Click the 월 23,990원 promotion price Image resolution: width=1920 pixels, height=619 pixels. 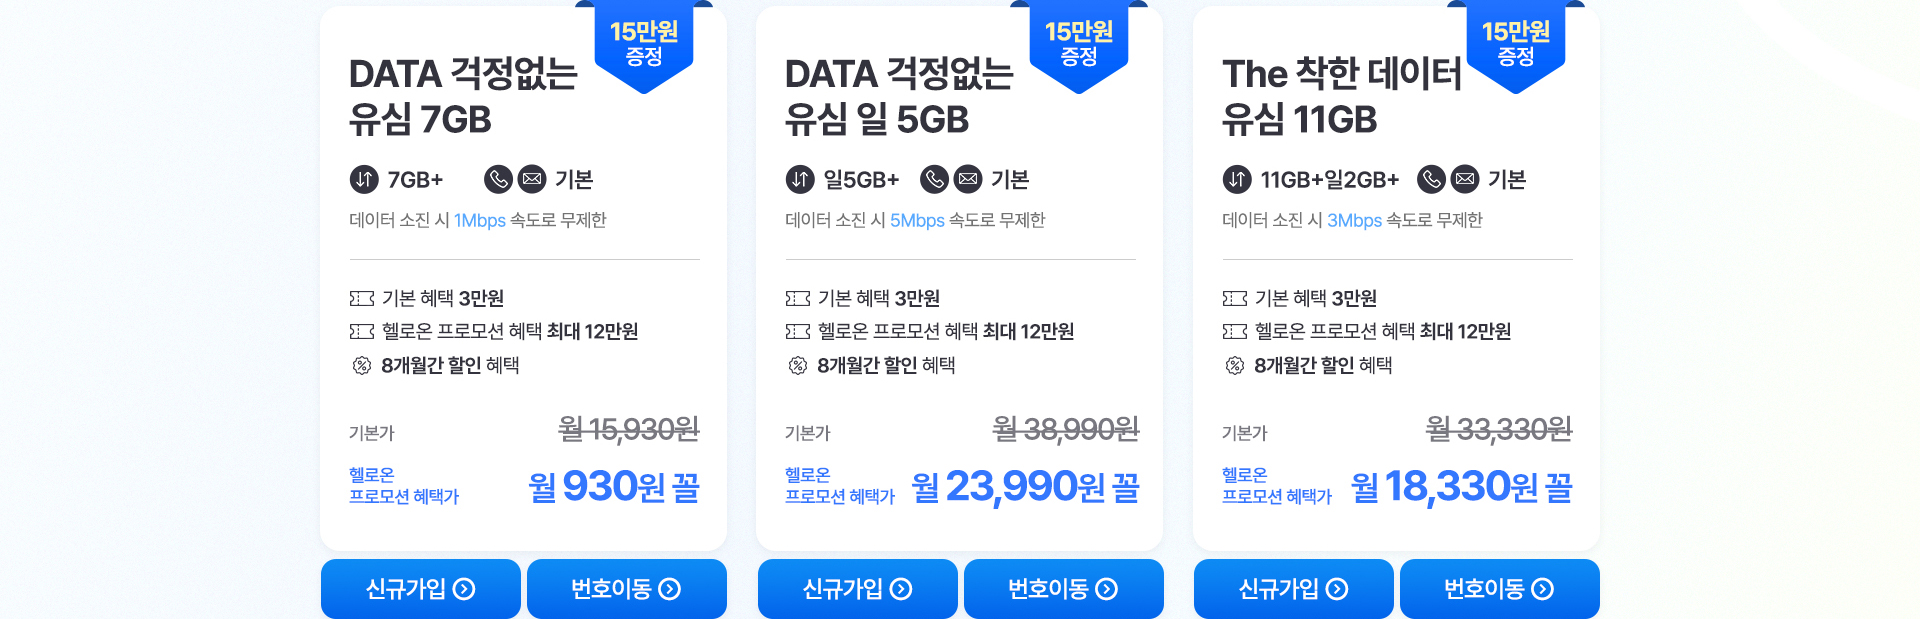1026,487
